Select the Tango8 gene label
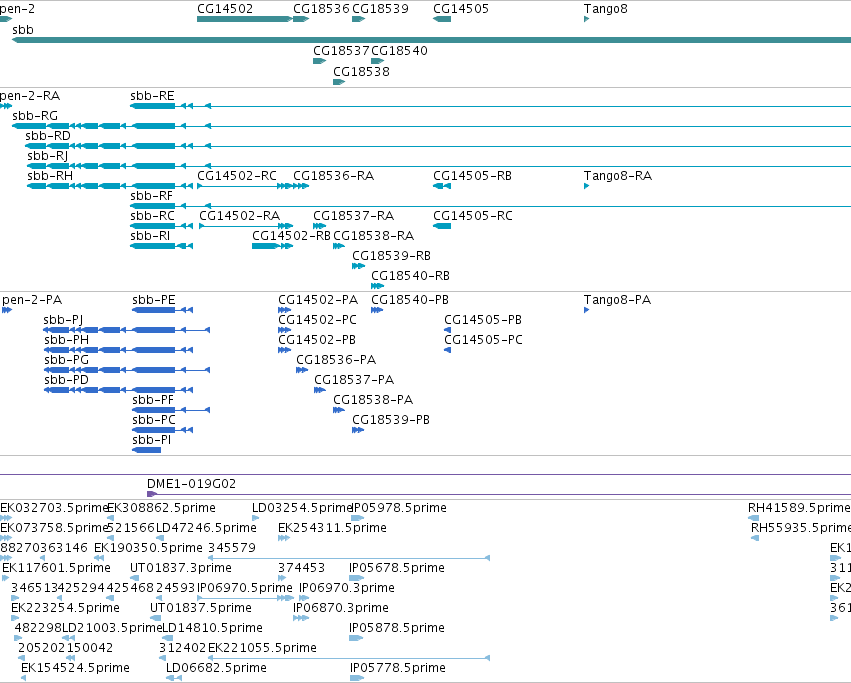The width and height of the screenshot is (851, 683). click(x=606, y=9)
